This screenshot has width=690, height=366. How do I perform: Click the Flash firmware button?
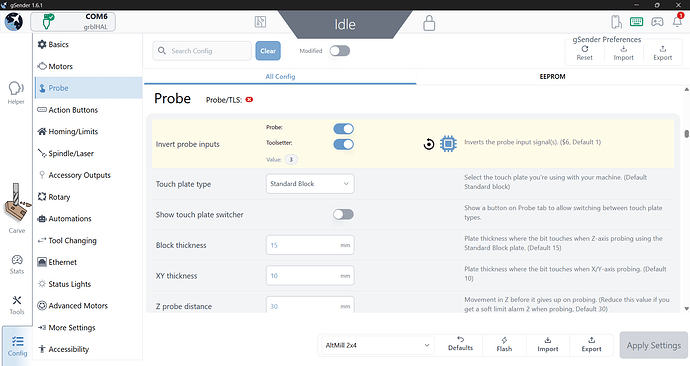pyautogui.click(x=504, y=344)
